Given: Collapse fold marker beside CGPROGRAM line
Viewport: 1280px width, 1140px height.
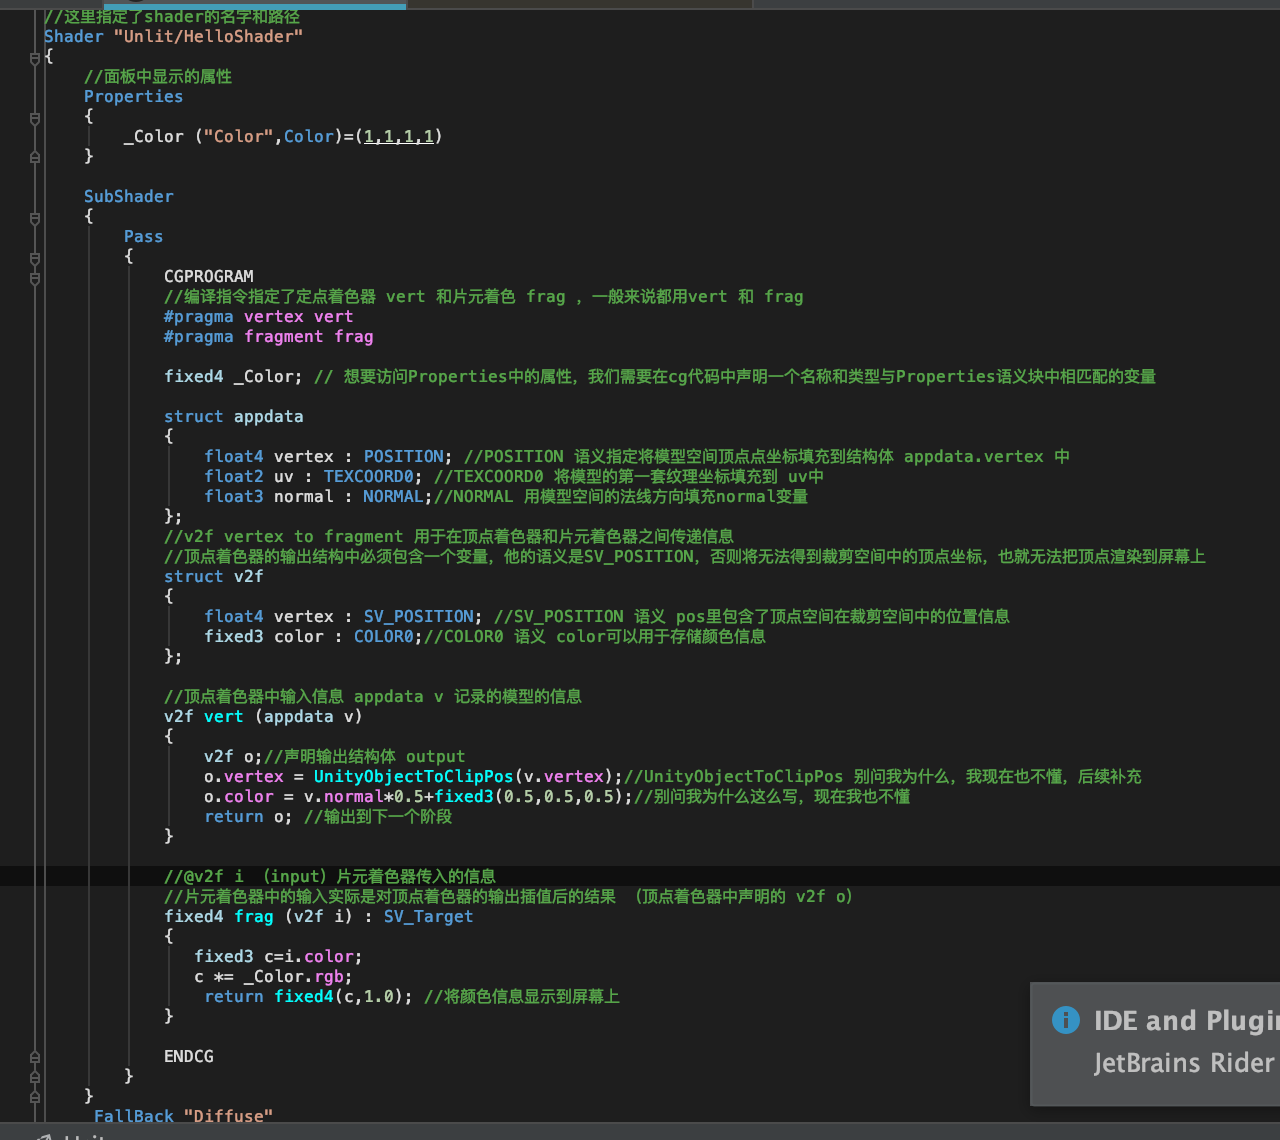Looking at the screenshot, I should click(35, 278).
